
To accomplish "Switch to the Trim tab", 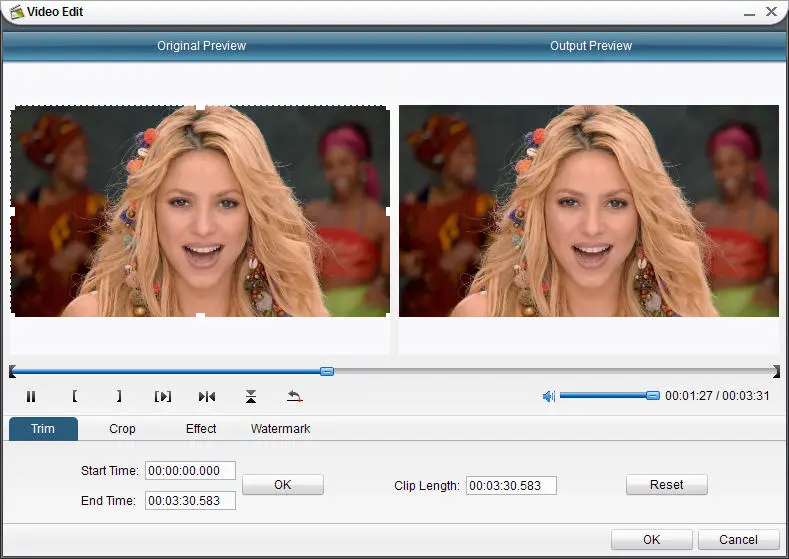I will point(43,429).
